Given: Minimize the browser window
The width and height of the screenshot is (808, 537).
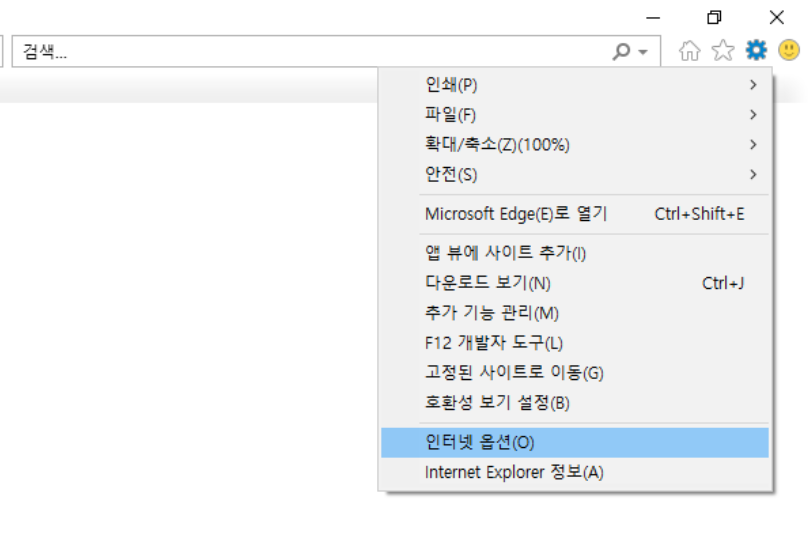Looking at the screenshot, I should (653, 18).
